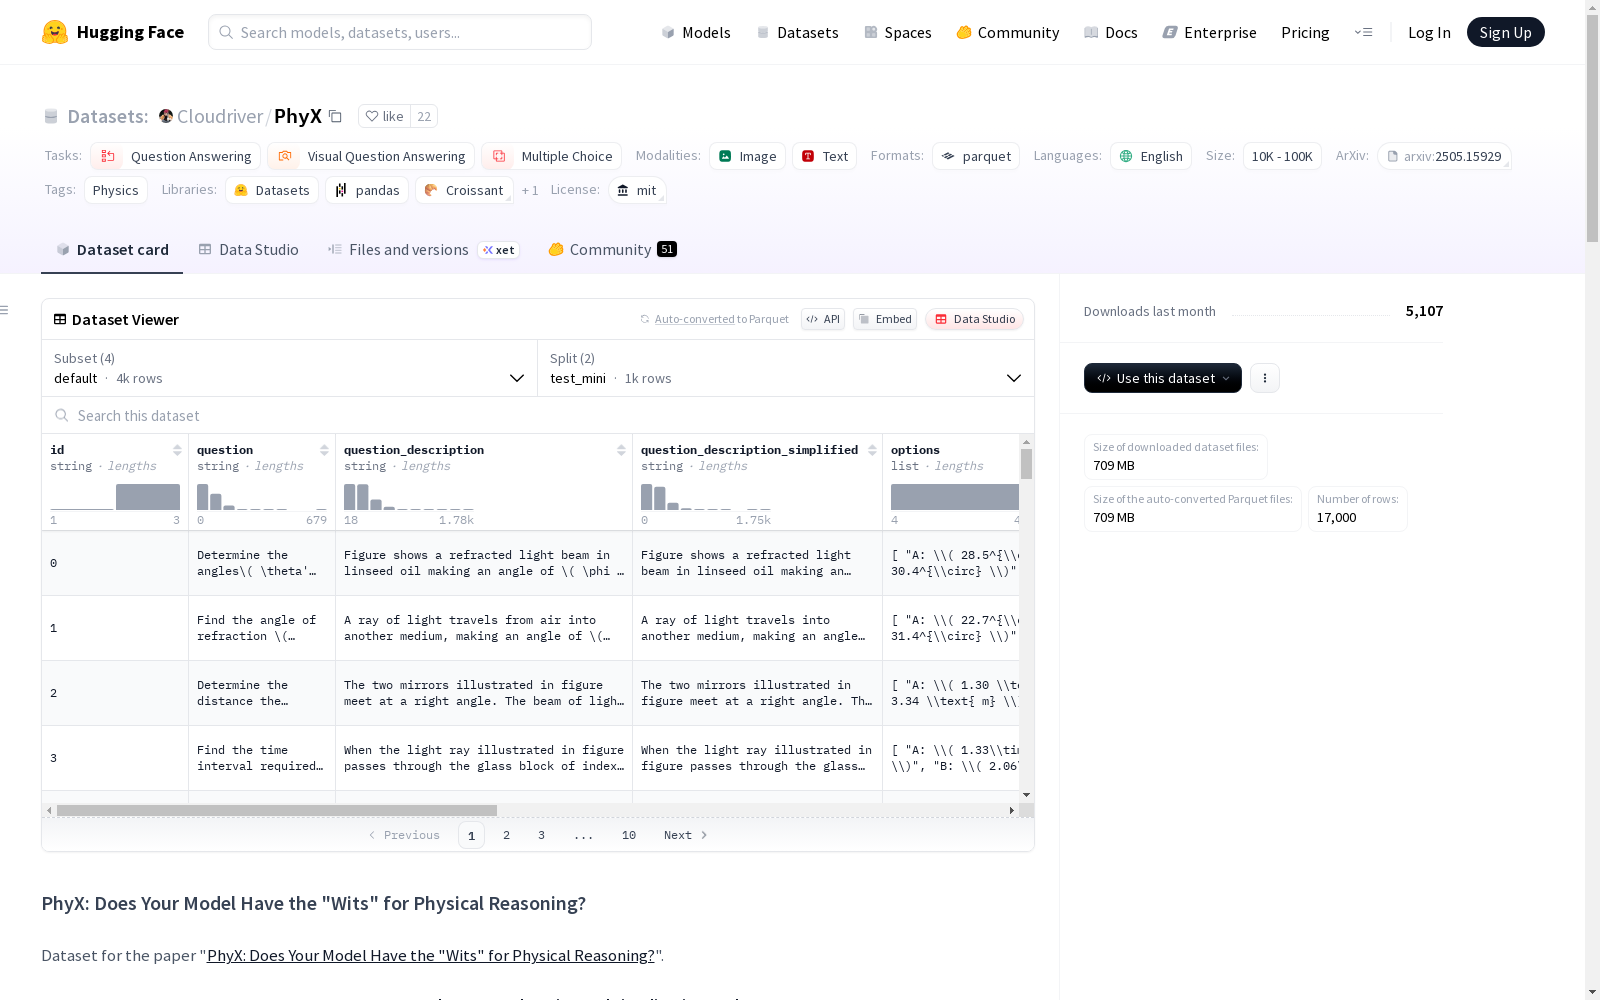Viewport: 1600px width, 1000px height.
Task: Sort the question column
Action: click(x=324, y=450)
